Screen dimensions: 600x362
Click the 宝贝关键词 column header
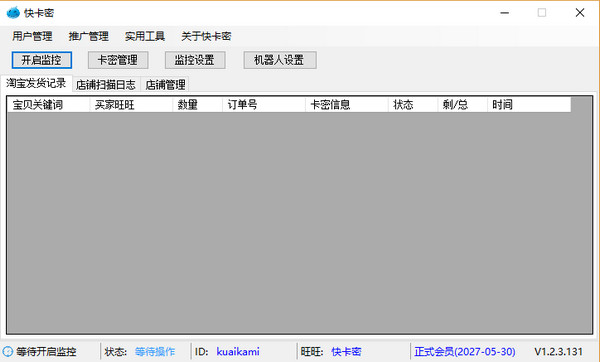point(48,104)
